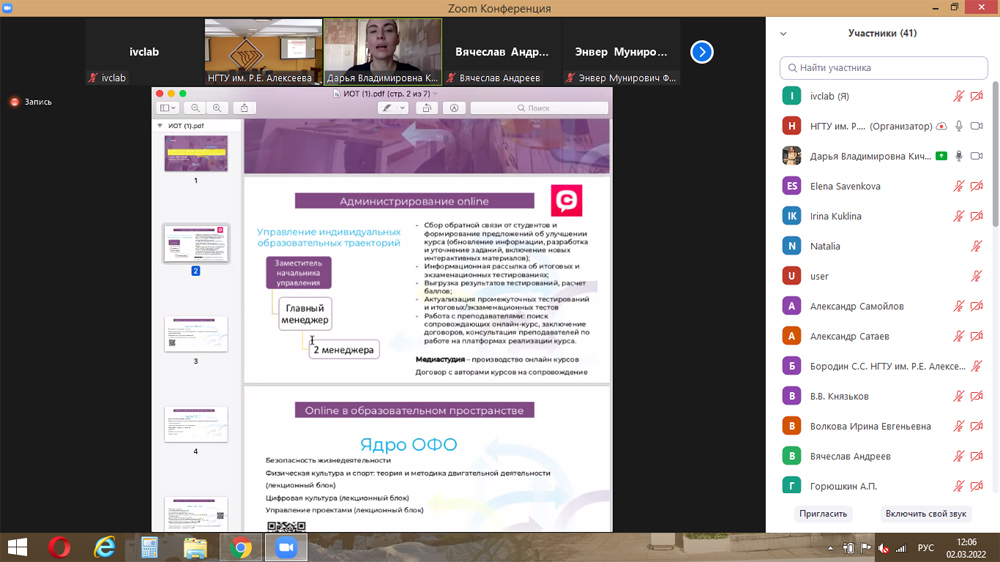
Task: Open Calculator from taskbar
Action: [x=150, y=547]
